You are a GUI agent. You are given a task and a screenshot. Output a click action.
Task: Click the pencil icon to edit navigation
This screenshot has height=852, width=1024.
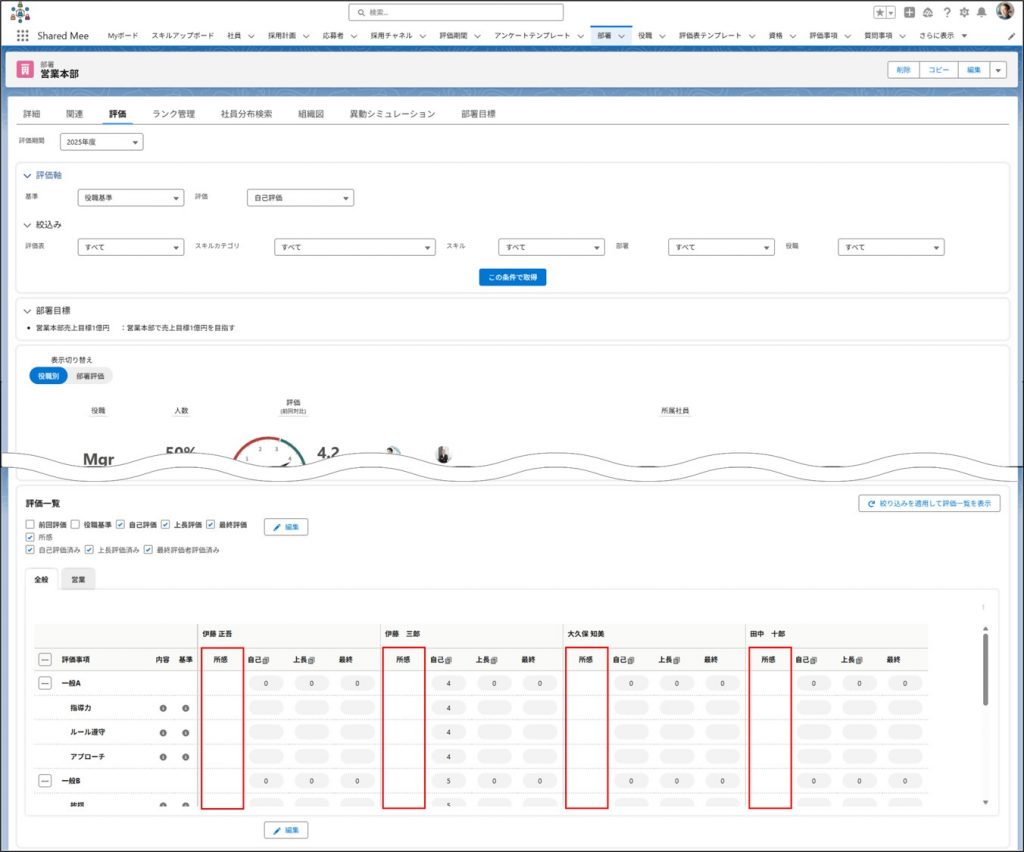(1011, 36)
